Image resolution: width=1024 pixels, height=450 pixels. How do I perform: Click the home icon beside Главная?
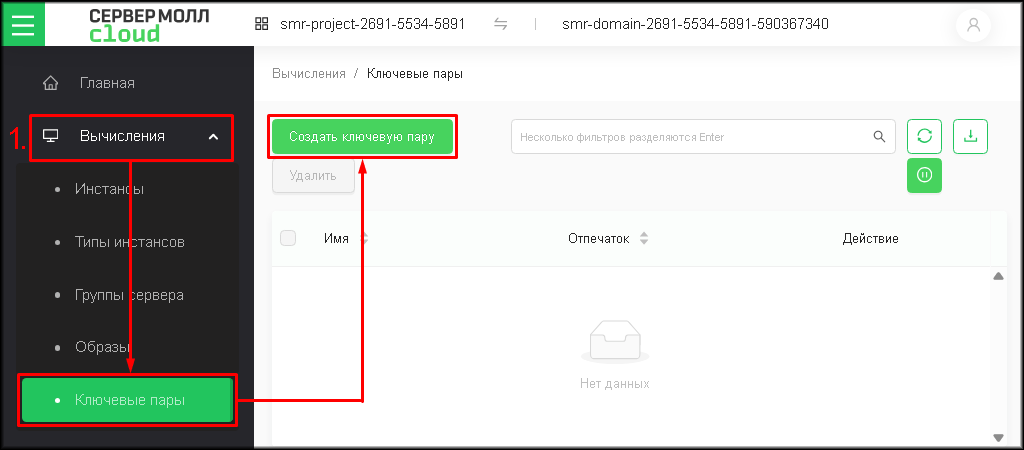click(x=51, y=83)
